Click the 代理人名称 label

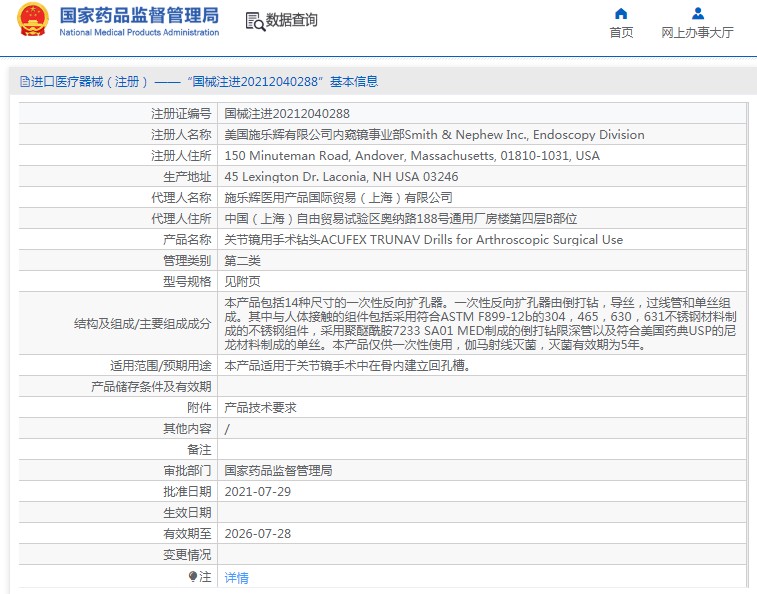pyautogui.click(x=181, y=198)
